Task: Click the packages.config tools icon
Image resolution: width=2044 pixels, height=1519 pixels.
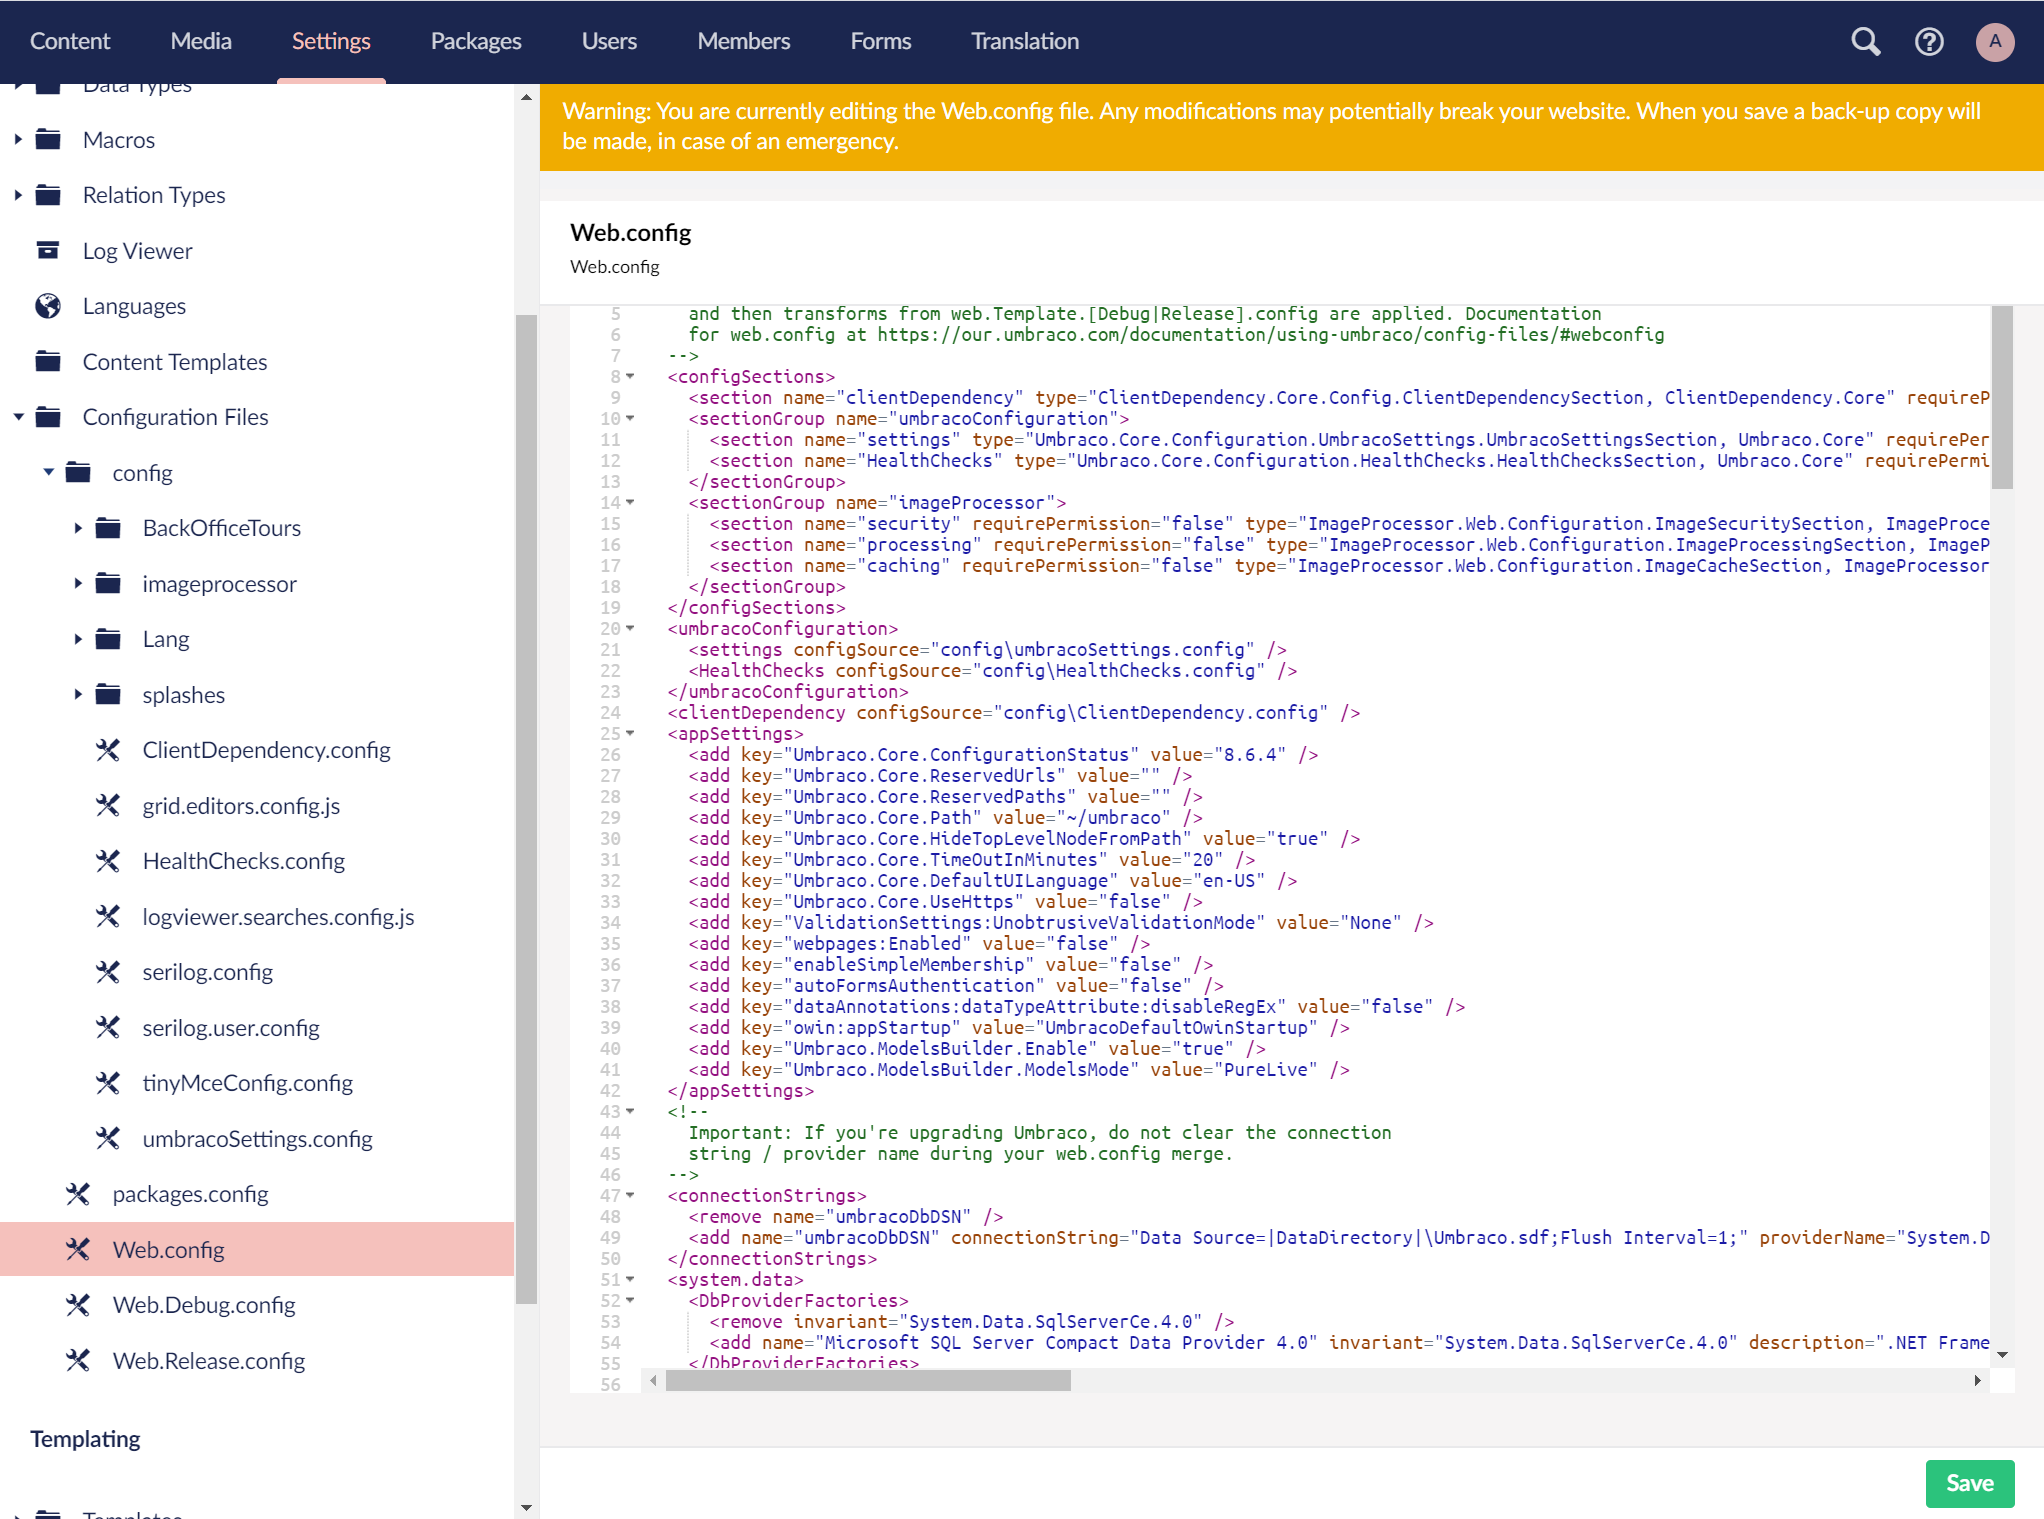Action: click(78, 1194)
